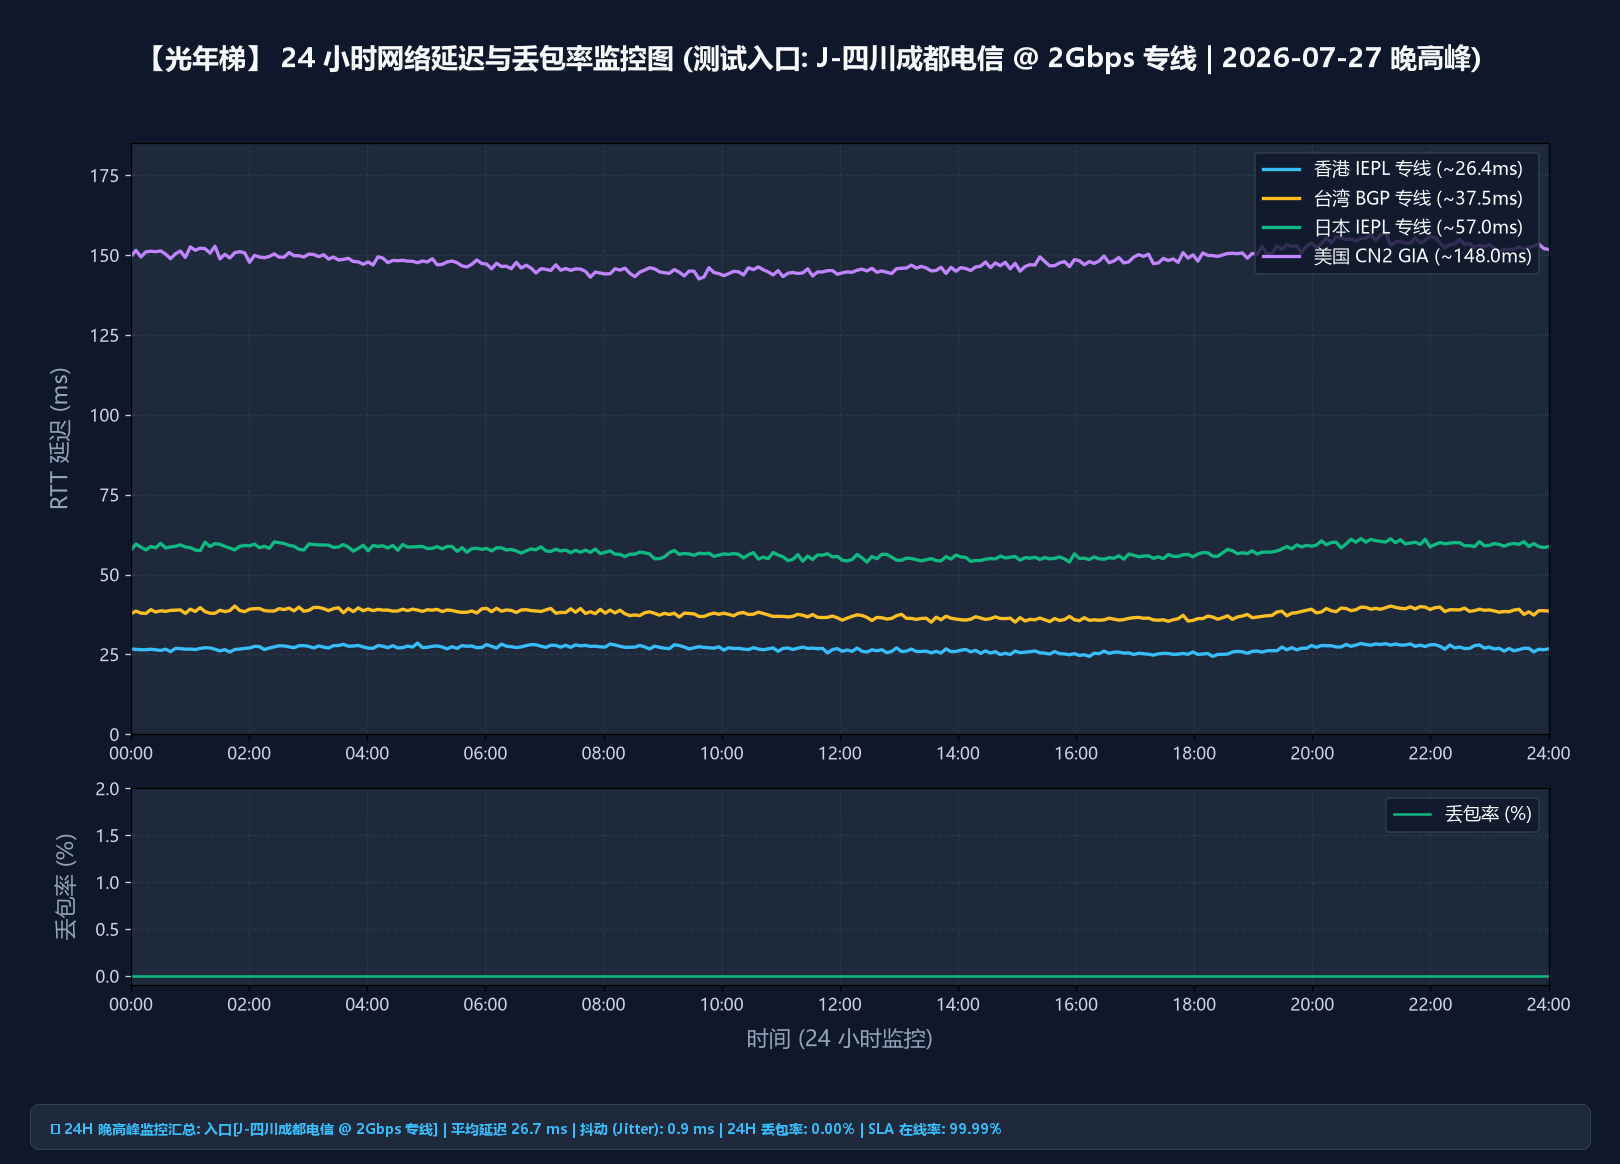Click the 日本 IEPL 专线 legend entry
The image size is (1620, 1164).
(1392, 227)
